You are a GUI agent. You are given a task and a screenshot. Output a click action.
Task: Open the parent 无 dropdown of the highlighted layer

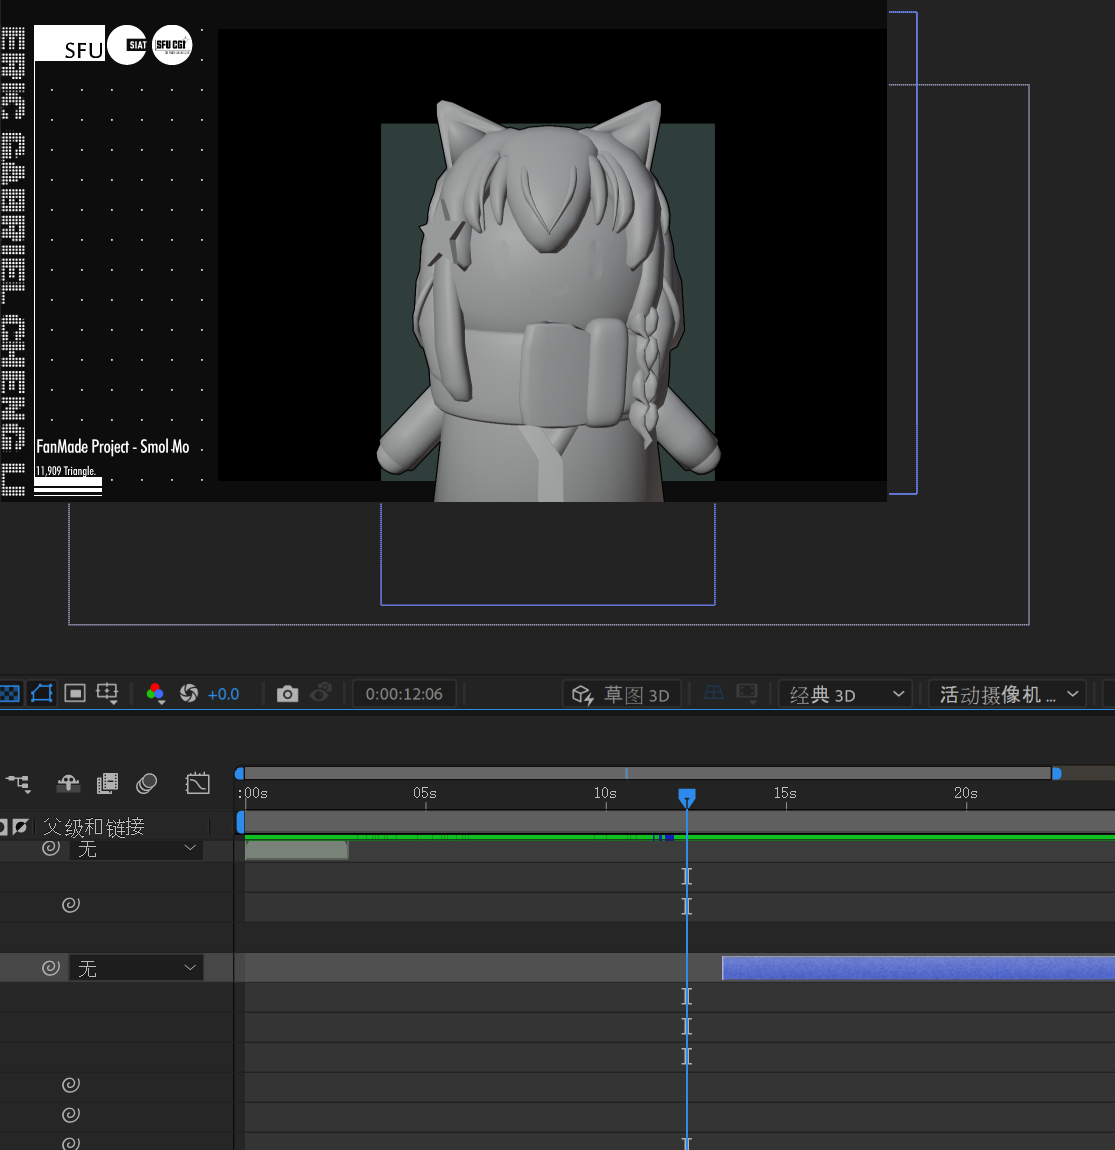pos(137,968)
